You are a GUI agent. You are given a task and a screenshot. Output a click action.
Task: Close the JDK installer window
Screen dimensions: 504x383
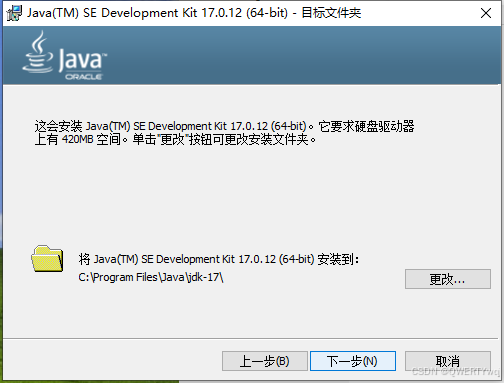point(486,13)
